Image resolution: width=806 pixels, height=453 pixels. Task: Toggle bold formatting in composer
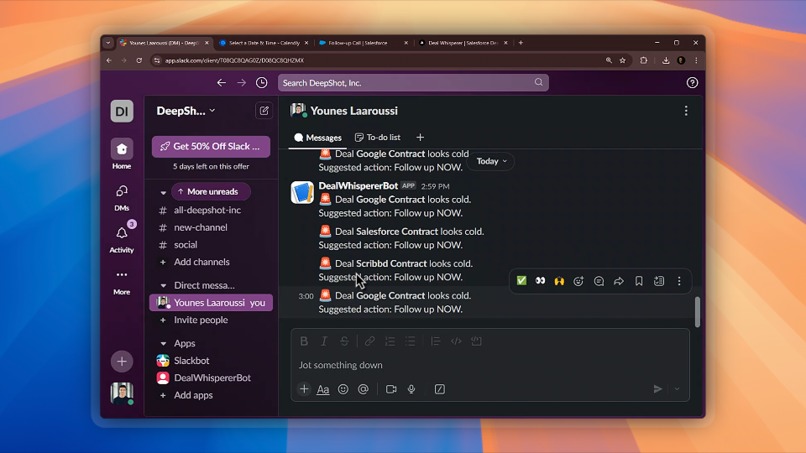click(x=304, y=341)
